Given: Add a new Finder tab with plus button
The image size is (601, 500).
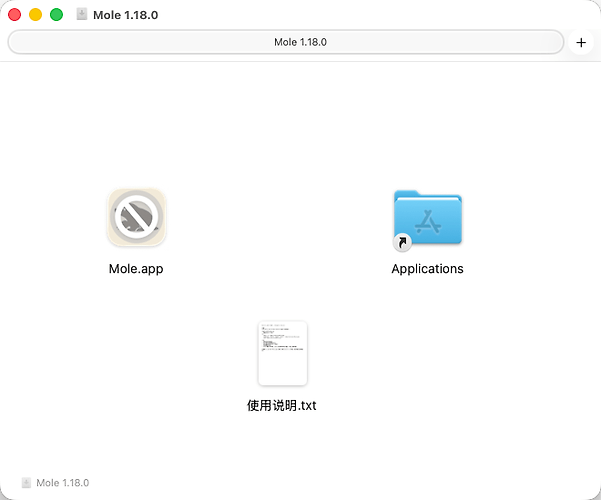Looking at the screenshot, I should point(581,42).
